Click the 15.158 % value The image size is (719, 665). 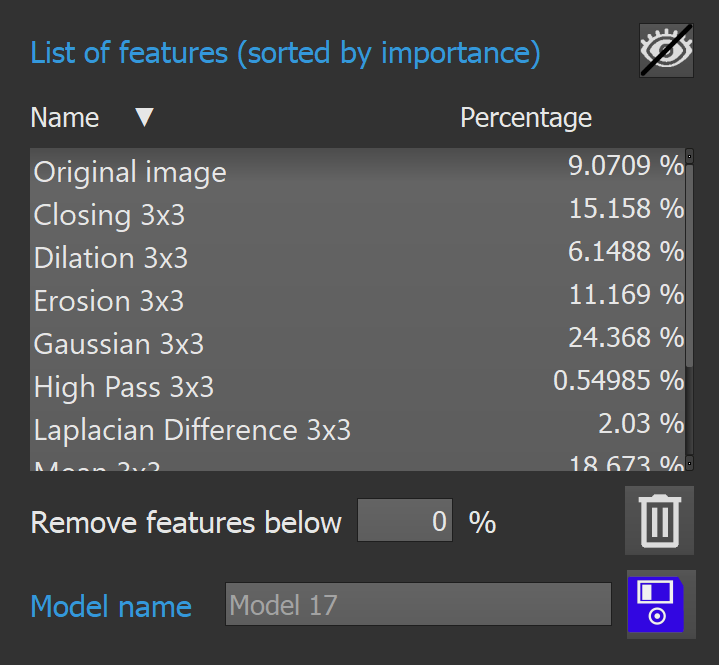[x=626, y=209]
